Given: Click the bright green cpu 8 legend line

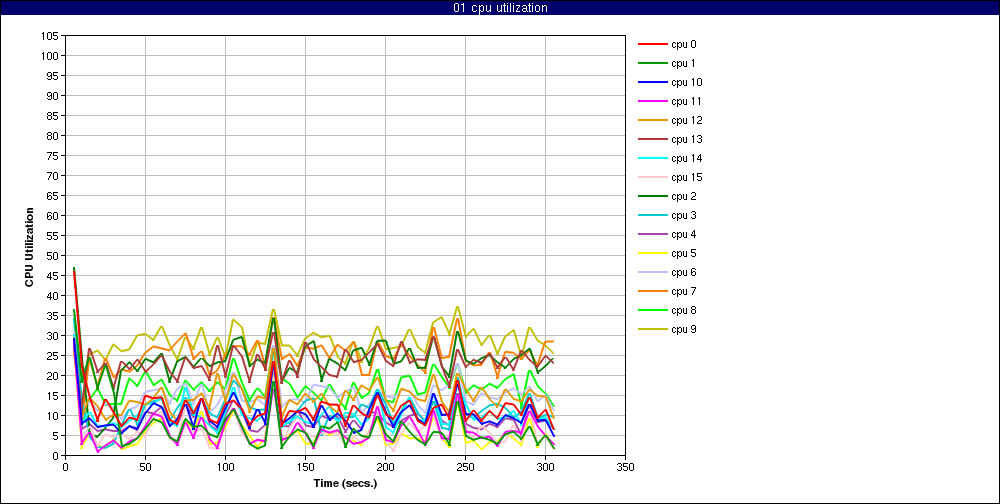Looking at the screenshot, I should pyautogui.click(x=653, y=311).
